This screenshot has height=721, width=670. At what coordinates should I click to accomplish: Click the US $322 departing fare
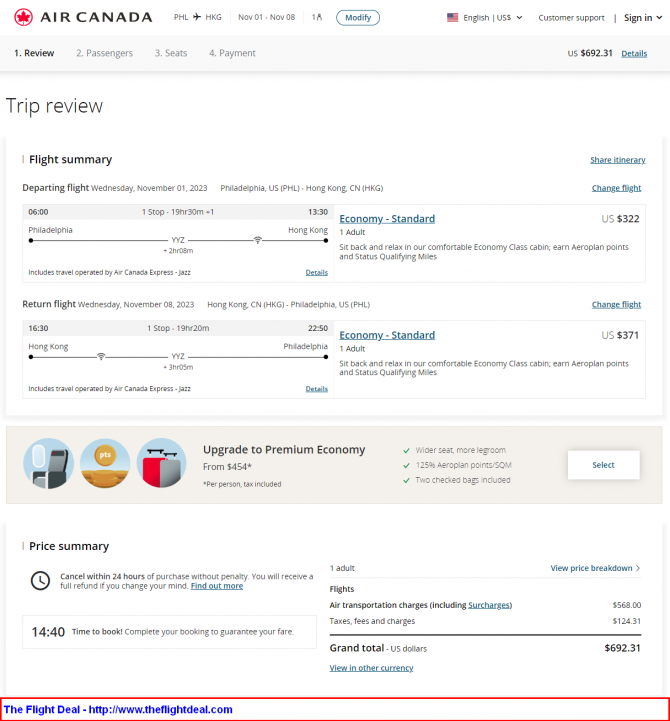tap(620, 219)
